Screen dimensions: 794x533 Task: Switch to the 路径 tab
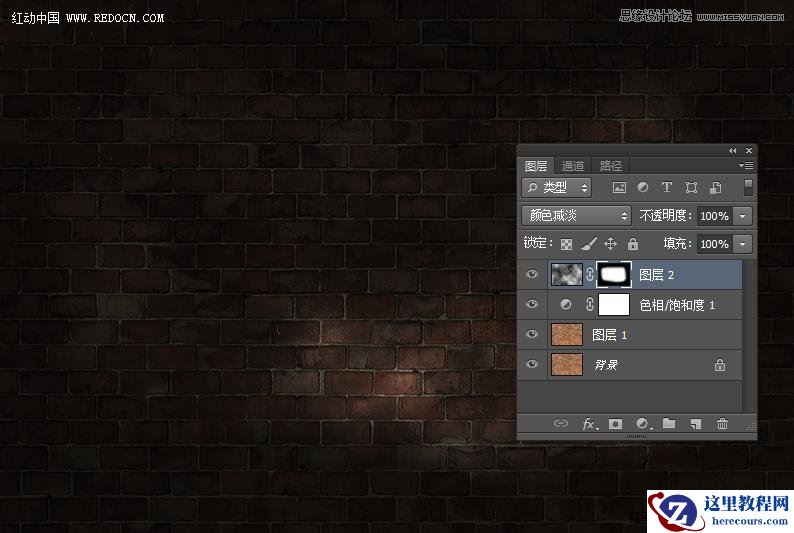[x=611, y=166]
